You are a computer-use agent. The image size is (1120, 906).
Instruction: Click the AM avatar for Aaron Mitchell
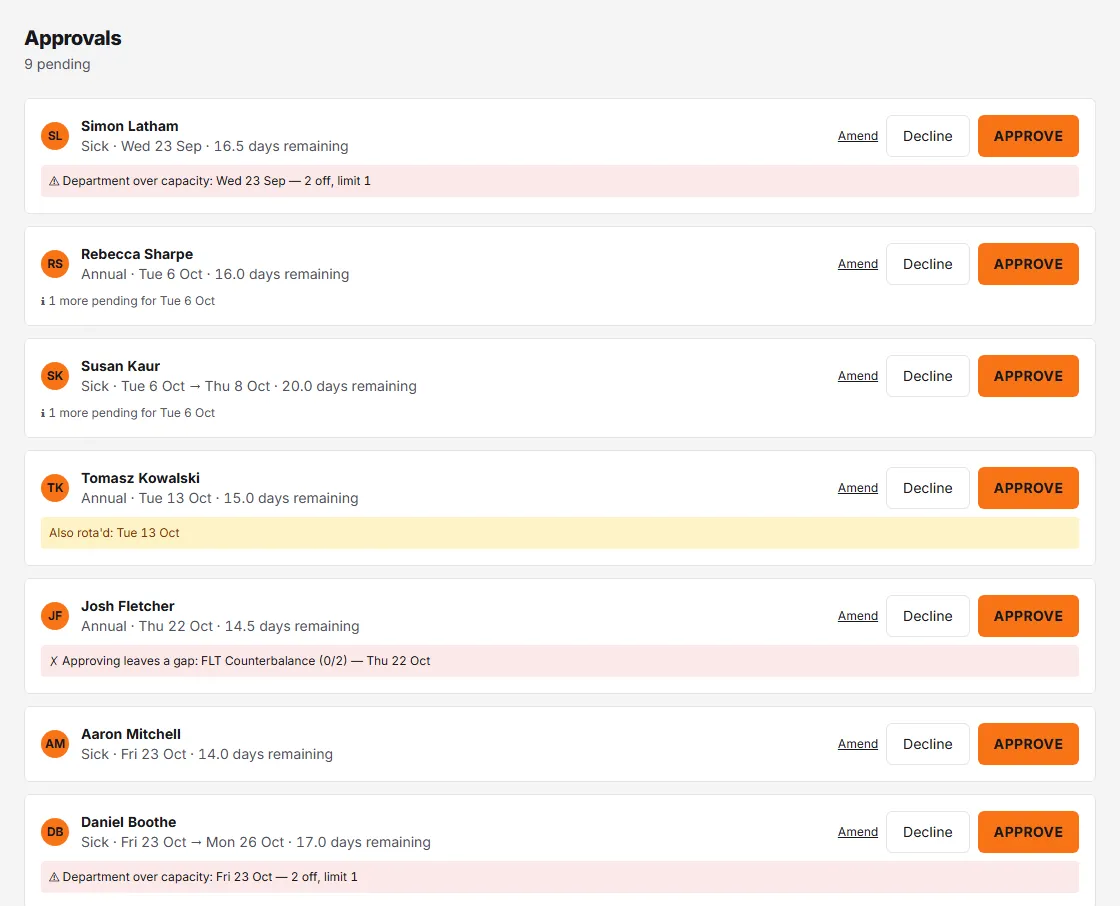click(x=55, y=744)
